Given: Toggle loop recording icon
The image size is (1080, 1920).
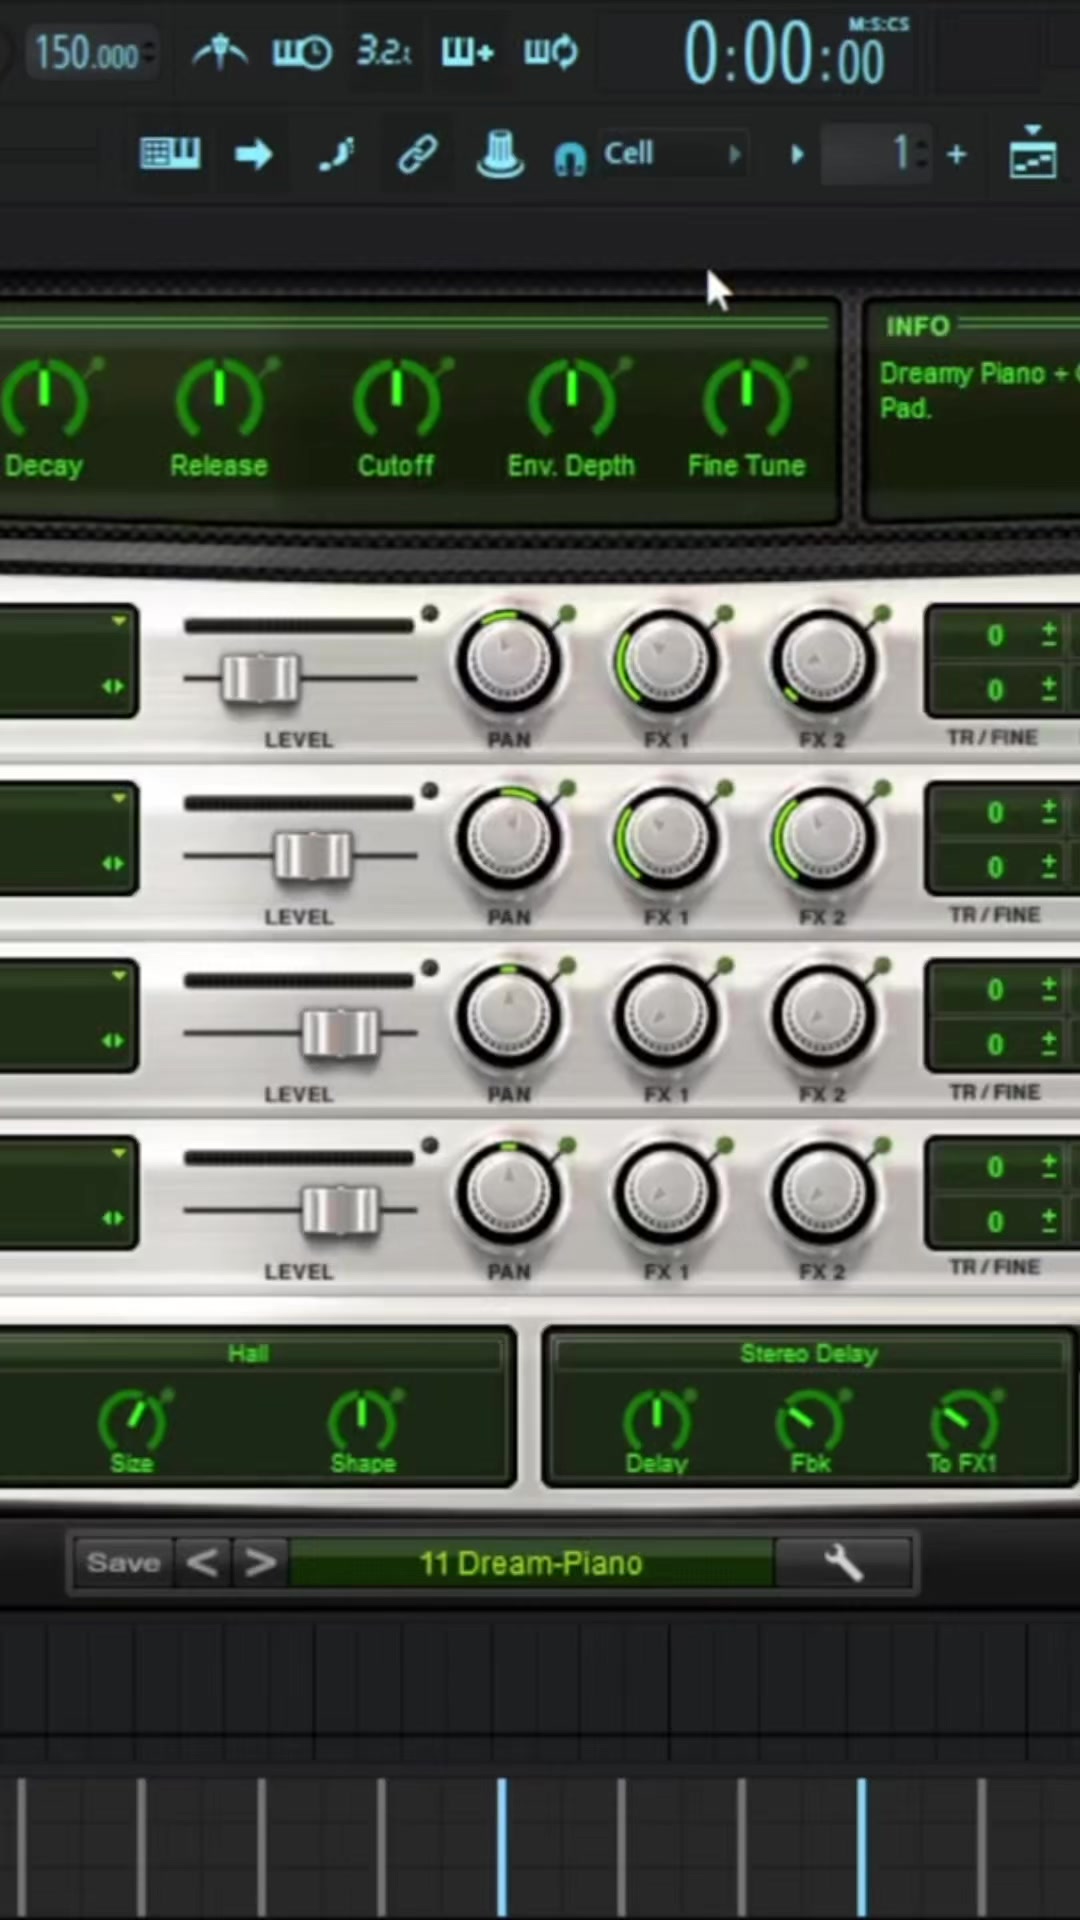Looking at the screenshot, I should [x=551, y=52].
